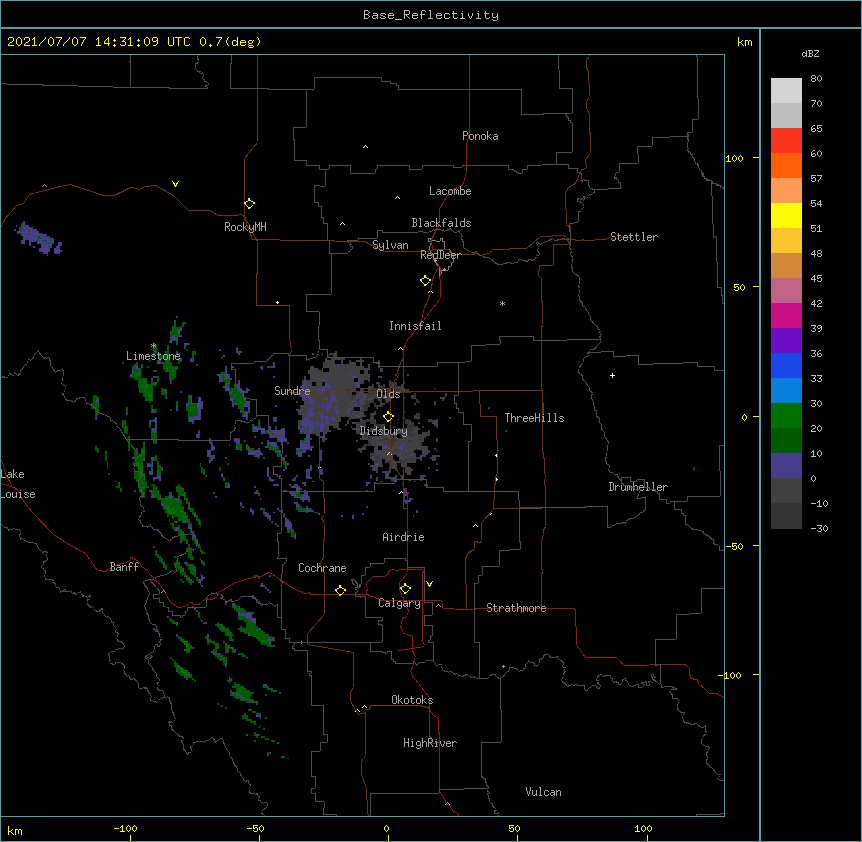Viewport: 862px width, 842px height.
Task: Click the Innisfail label
Action: point(415,326)
